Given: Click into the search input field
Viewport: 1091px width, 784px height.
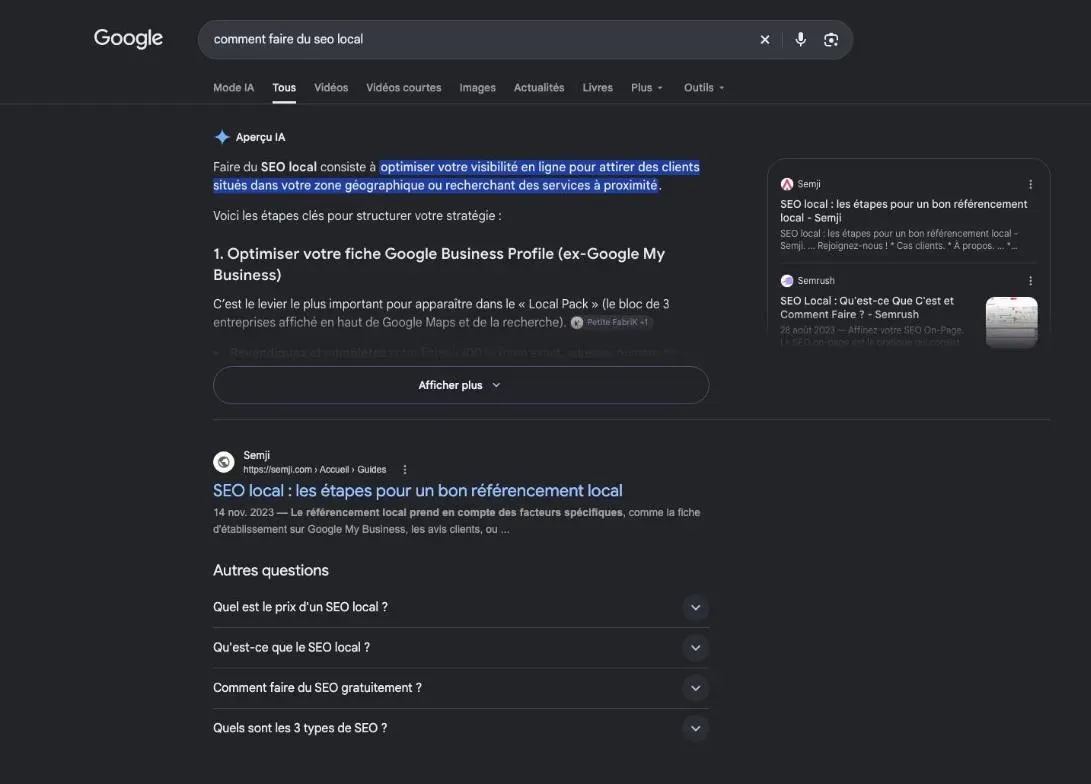Looking at the screenshot, I should 480,40.
